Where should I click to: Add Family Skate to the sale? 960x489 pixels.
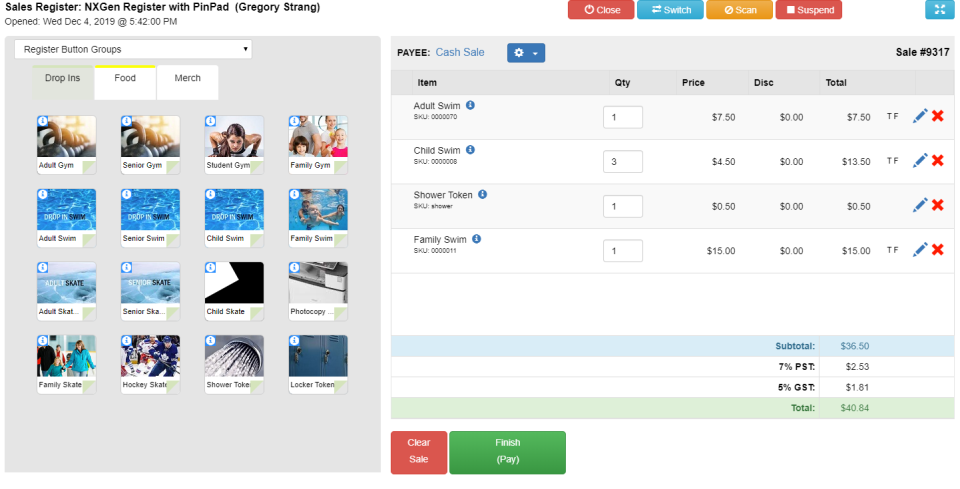point(66,364)
